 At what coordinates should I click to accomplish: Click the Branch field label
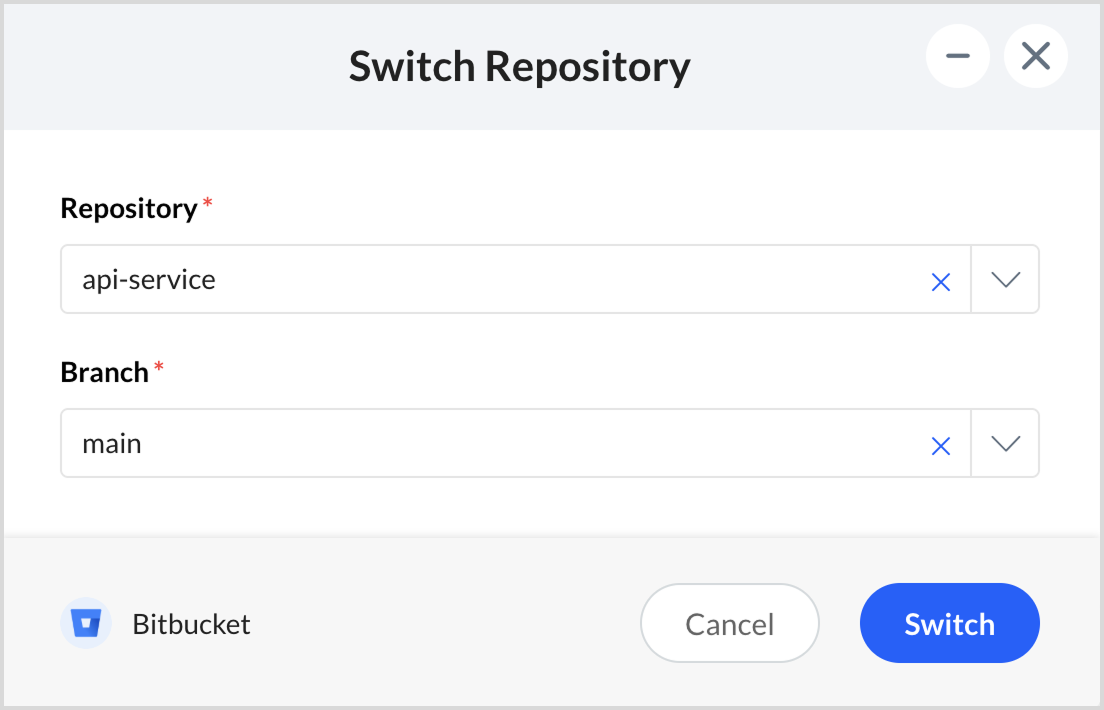tap(105, 373)
